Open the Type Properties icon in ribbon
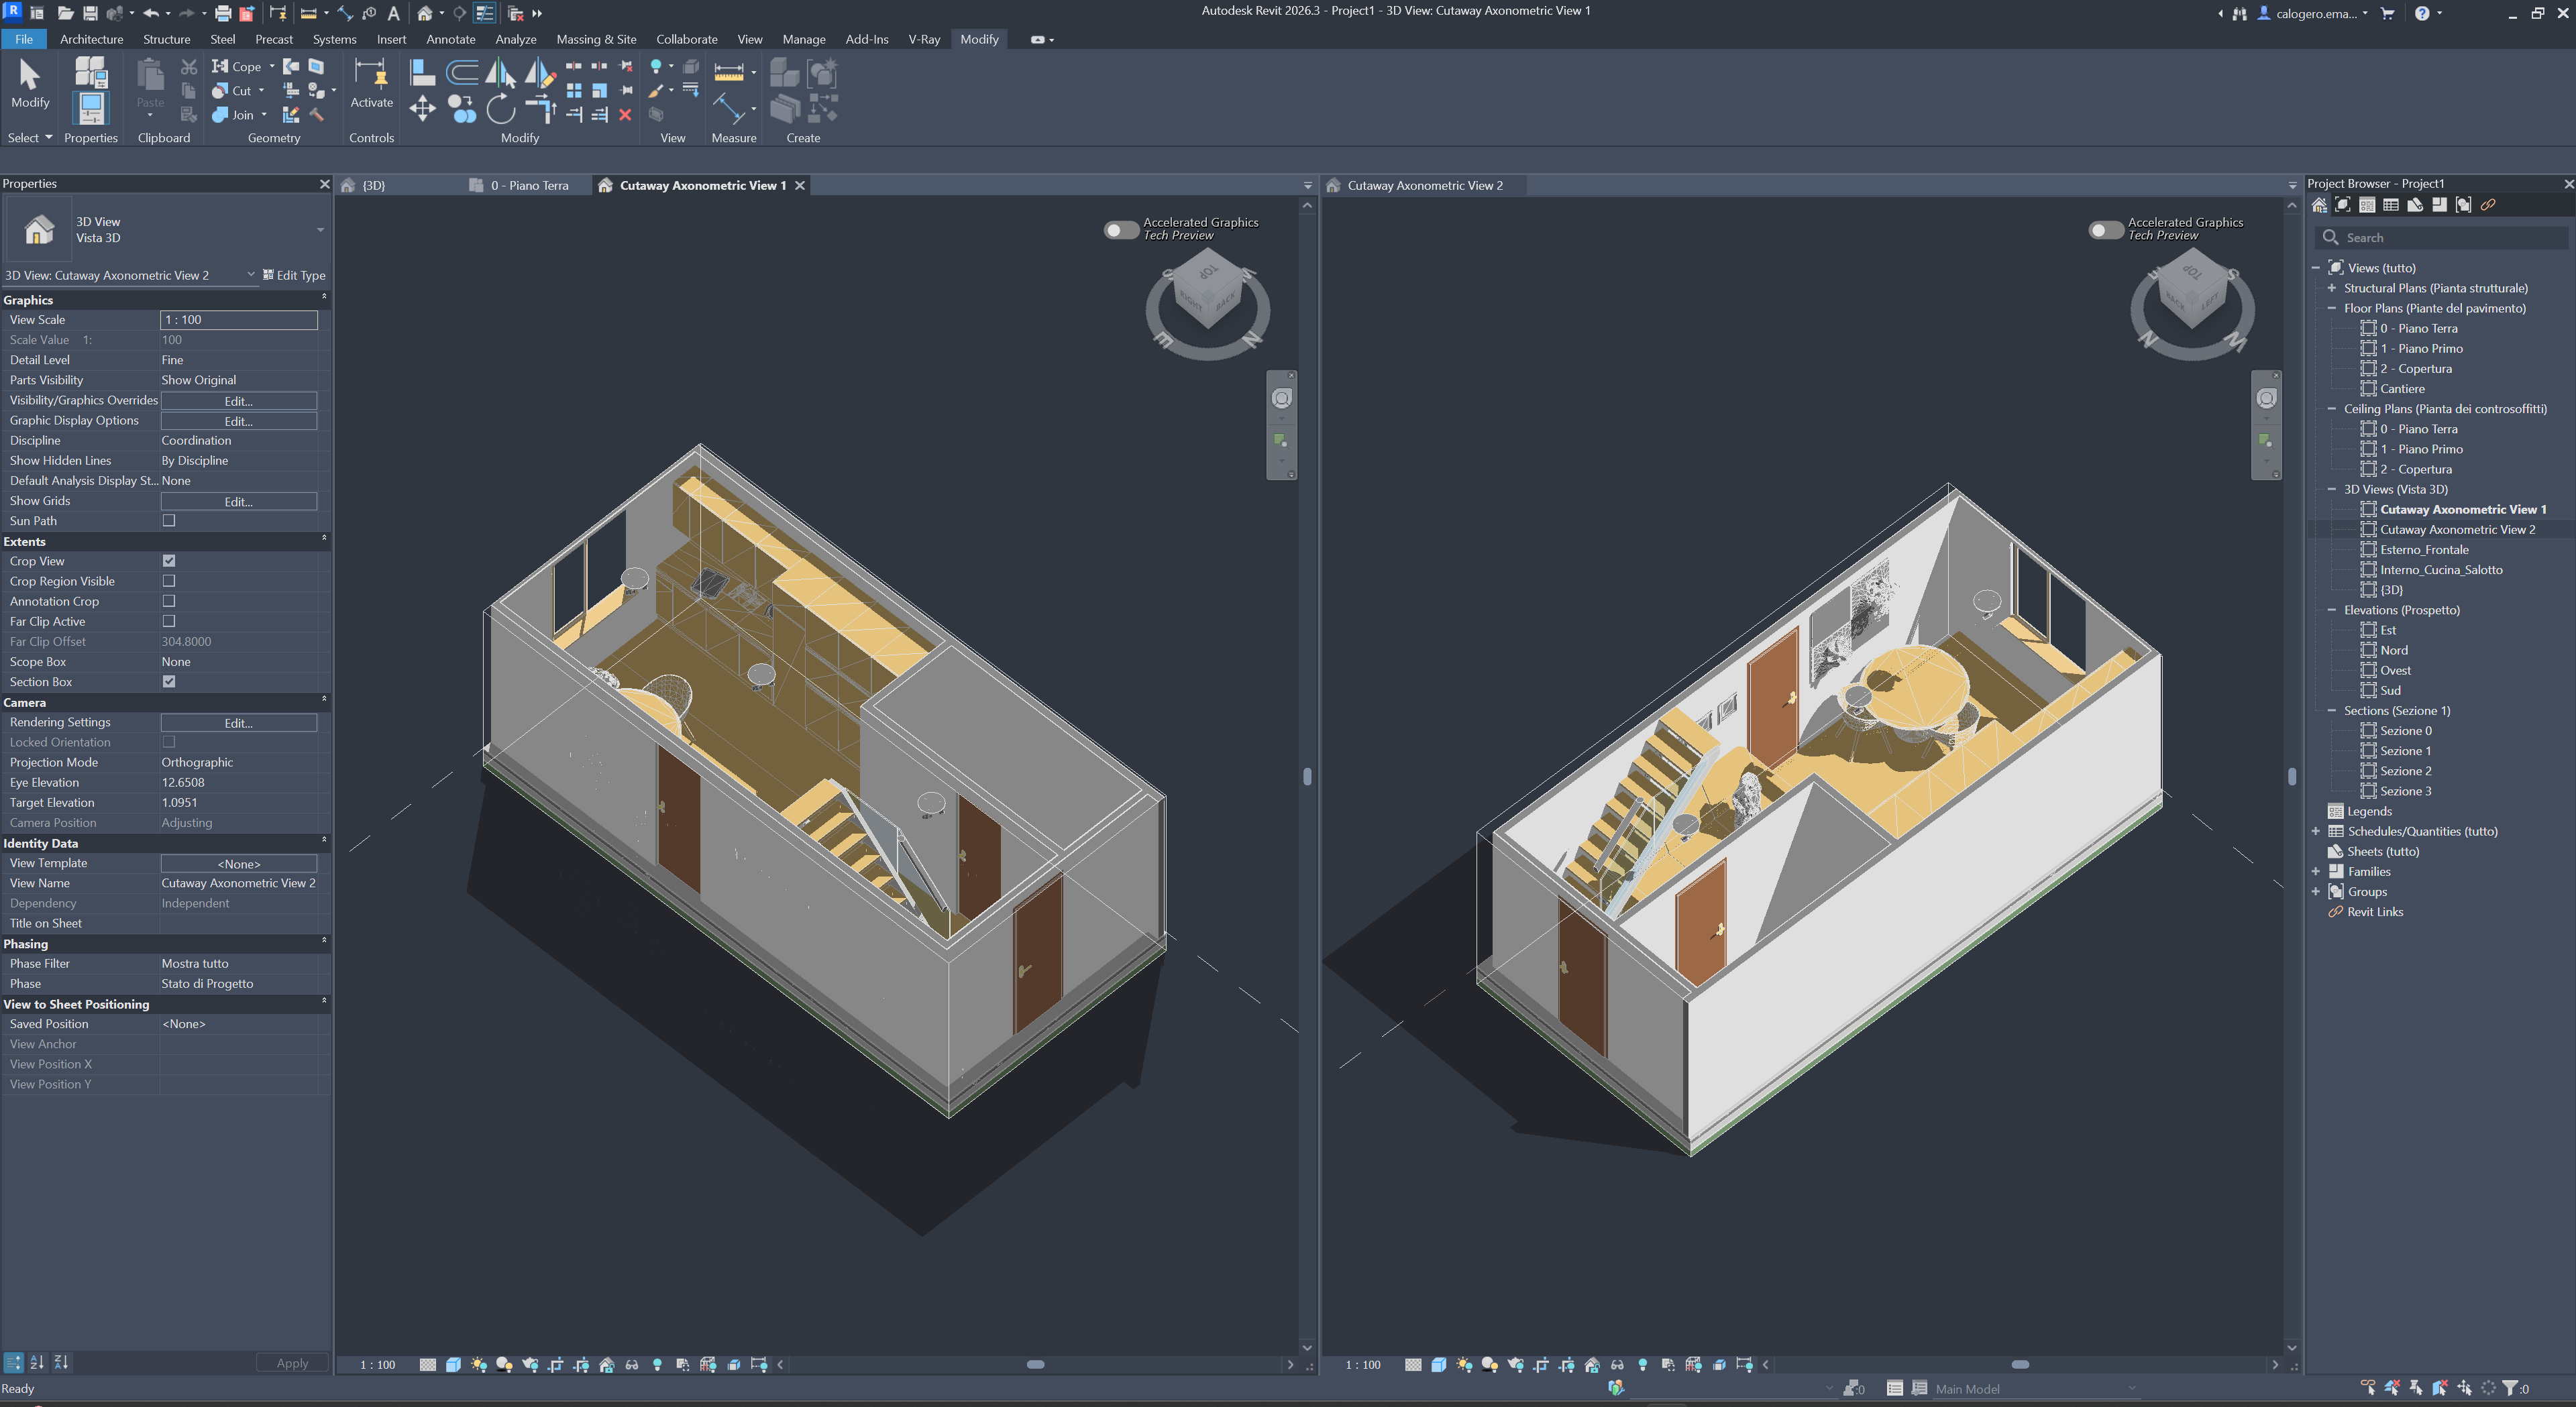Viewport: 2576px width, 1407px height. point(91,72)
